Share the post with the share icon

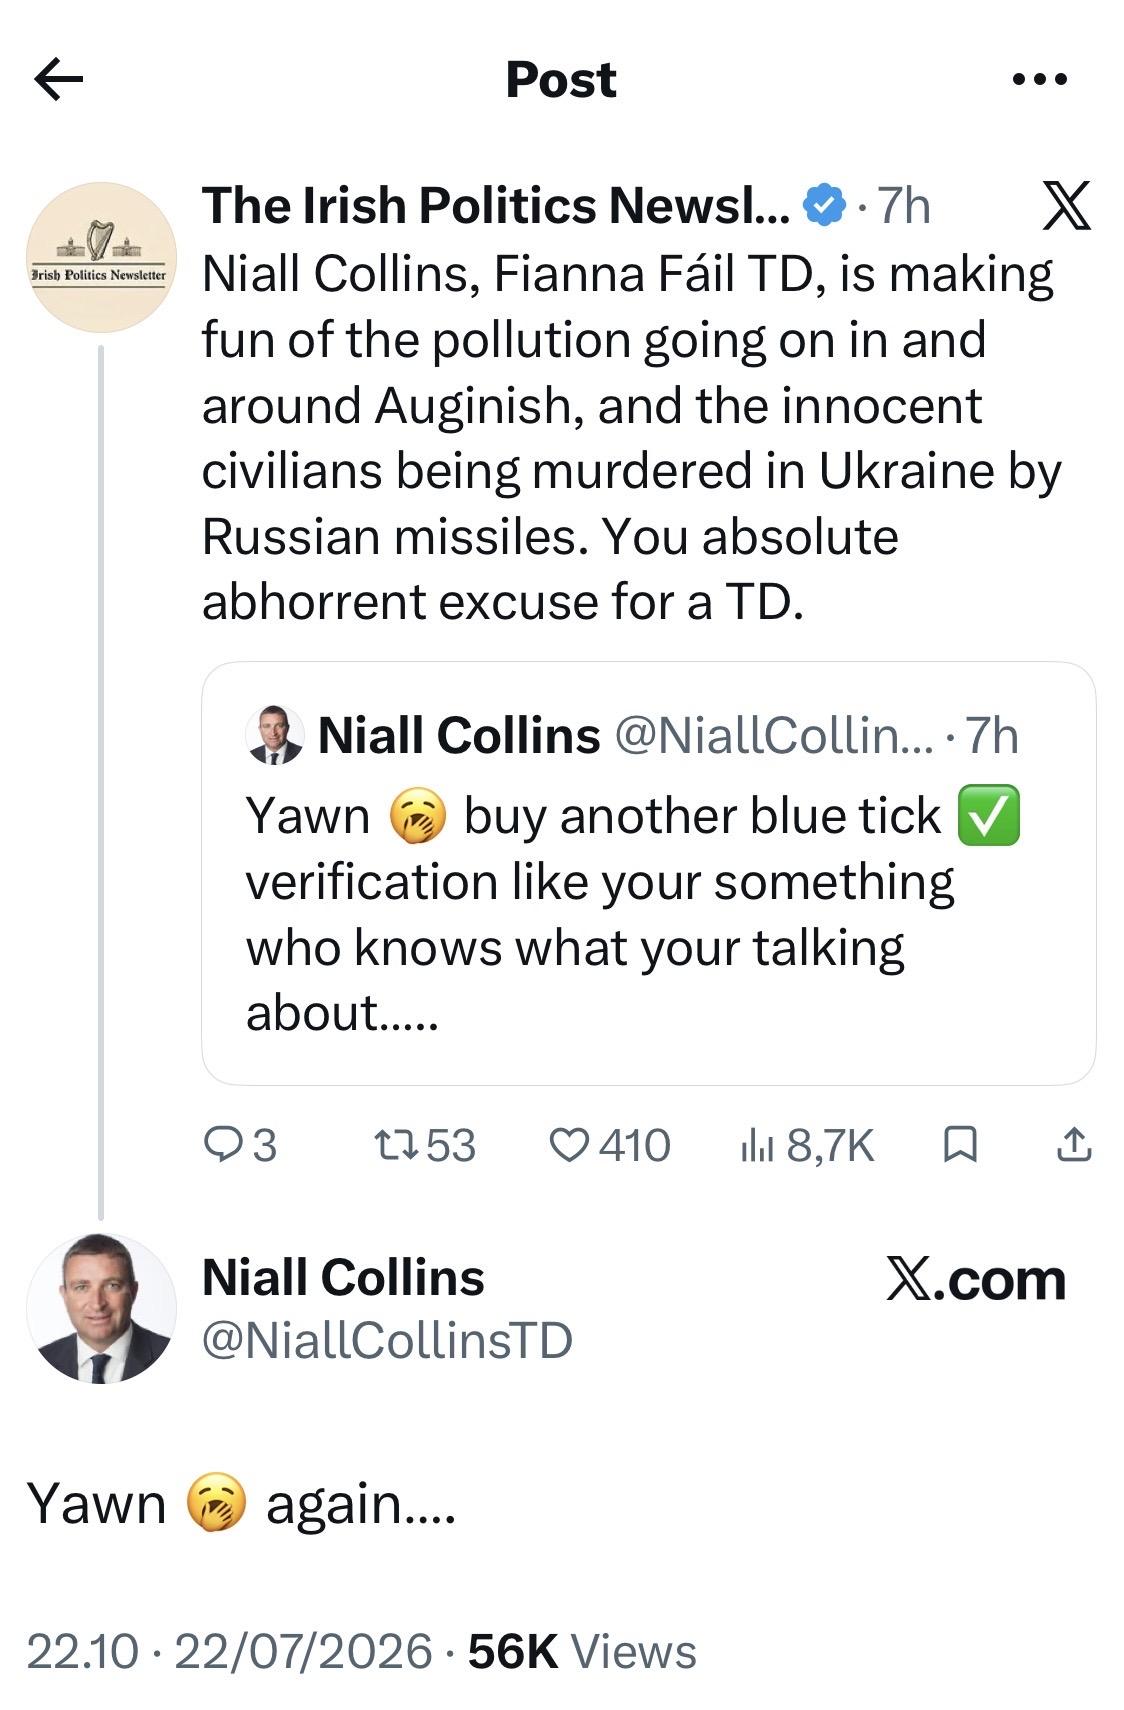coord(1074,1145)
